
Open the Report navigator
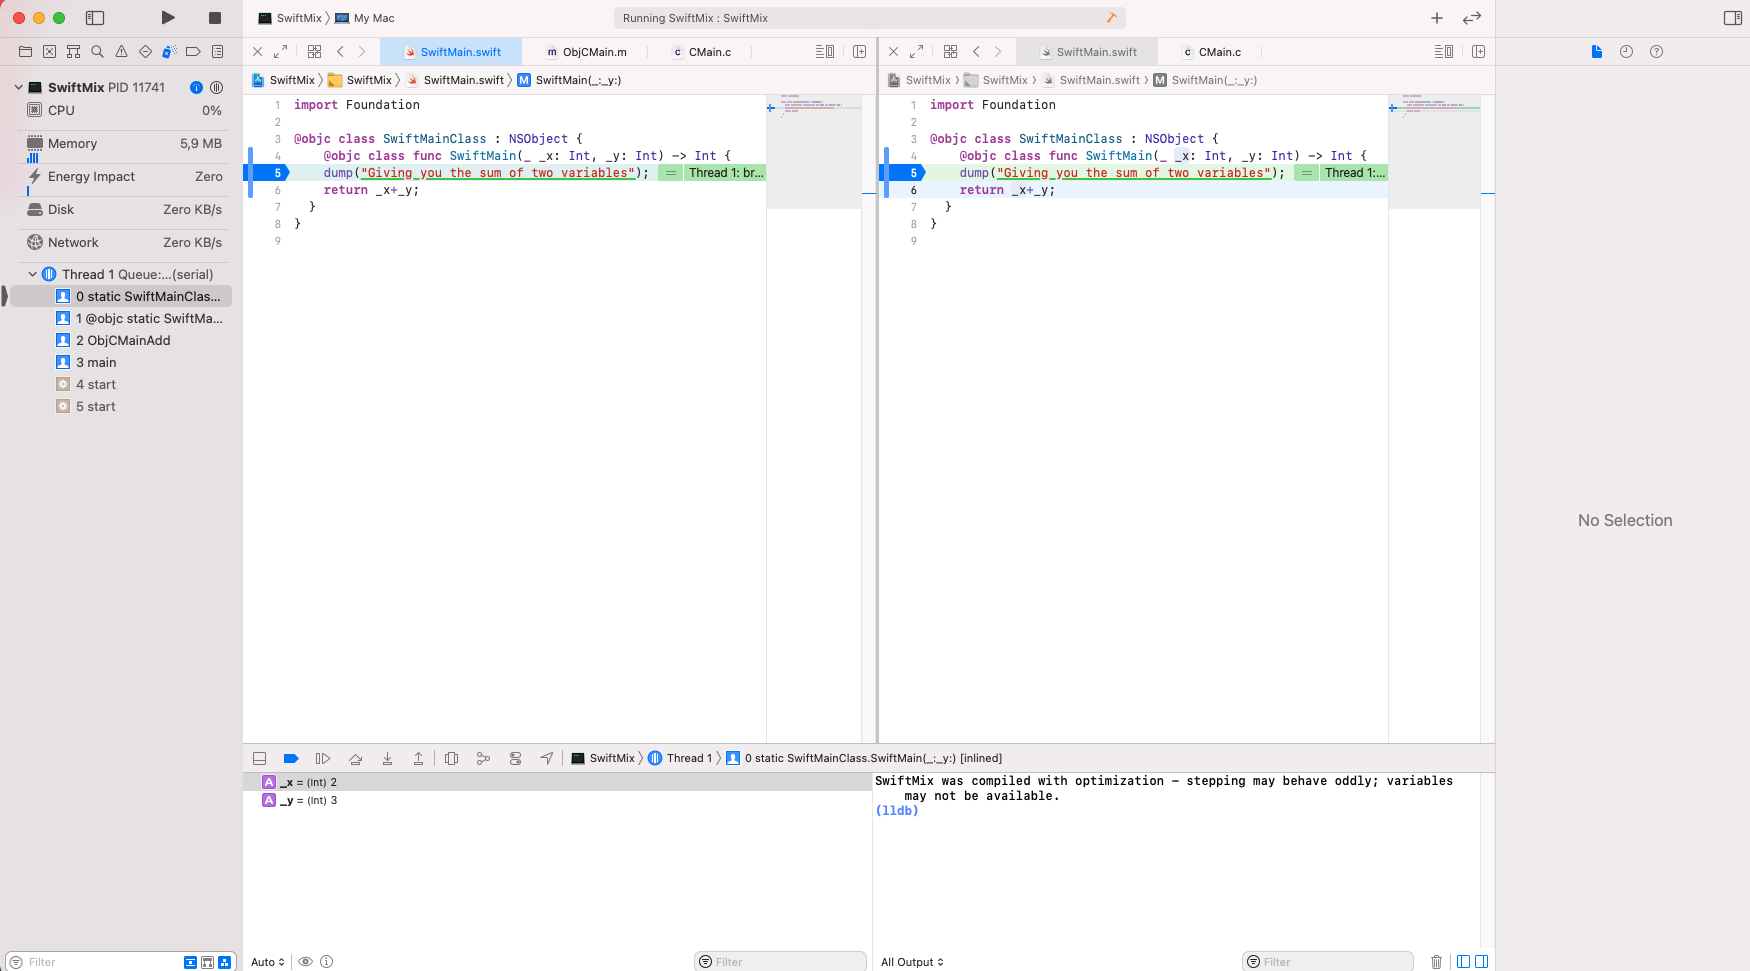(217, 52)
